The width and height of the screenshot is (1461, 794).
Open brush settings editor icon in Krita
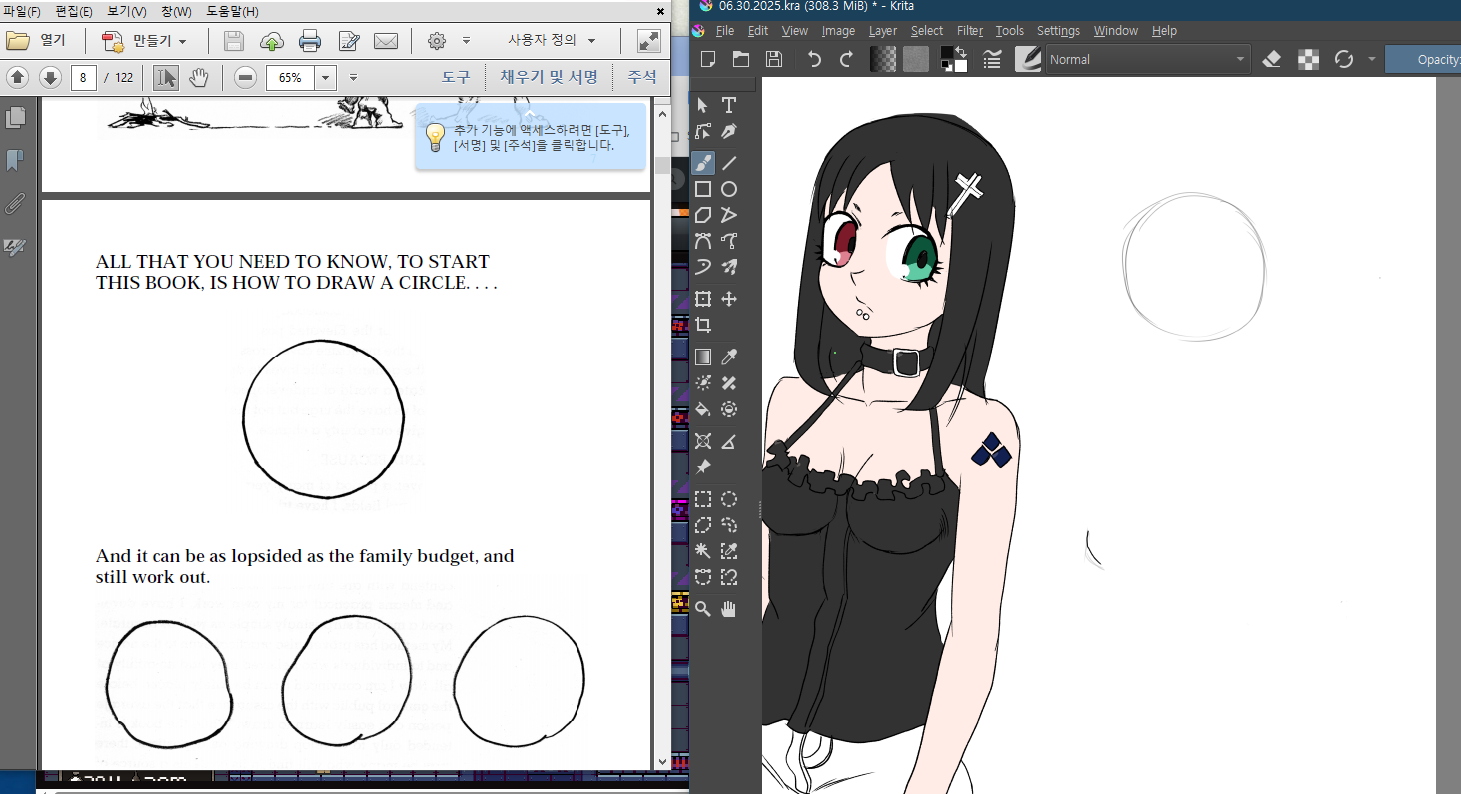click(x=992, y=59)
